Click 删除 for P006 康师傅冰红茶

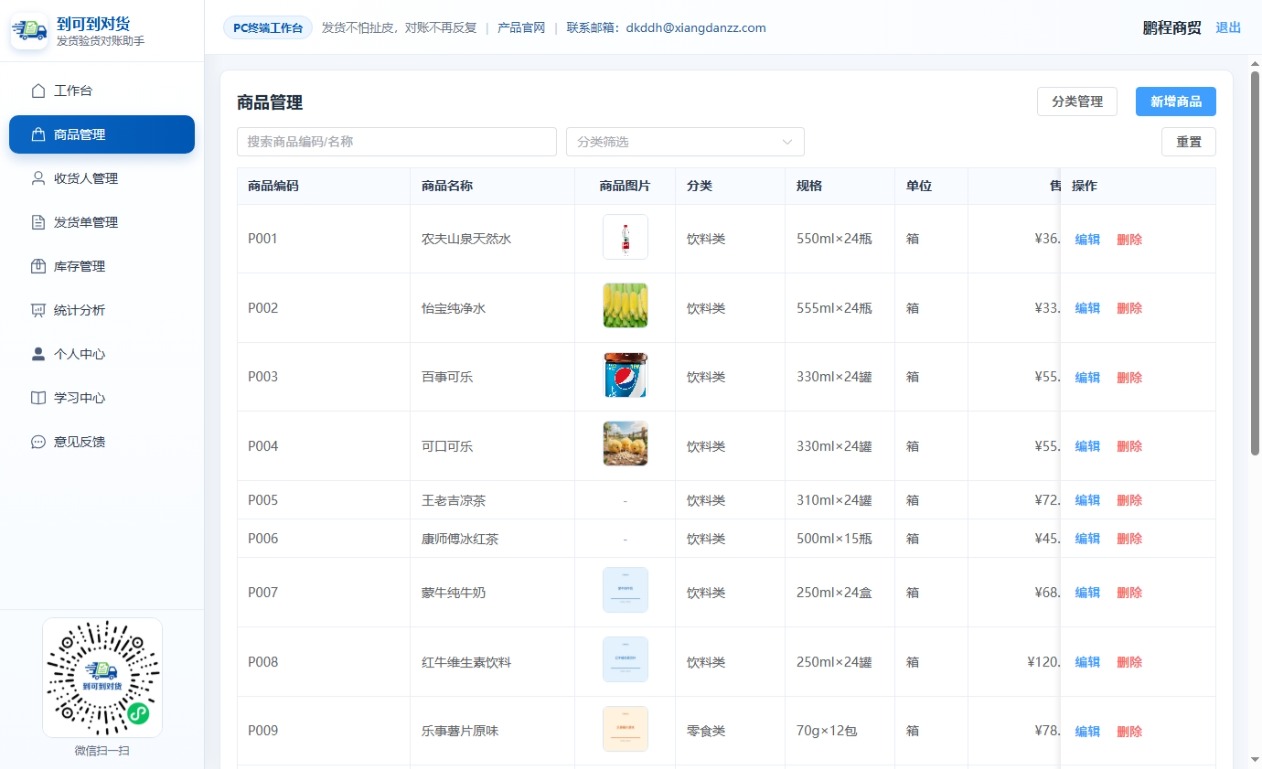pos(1129,538)
